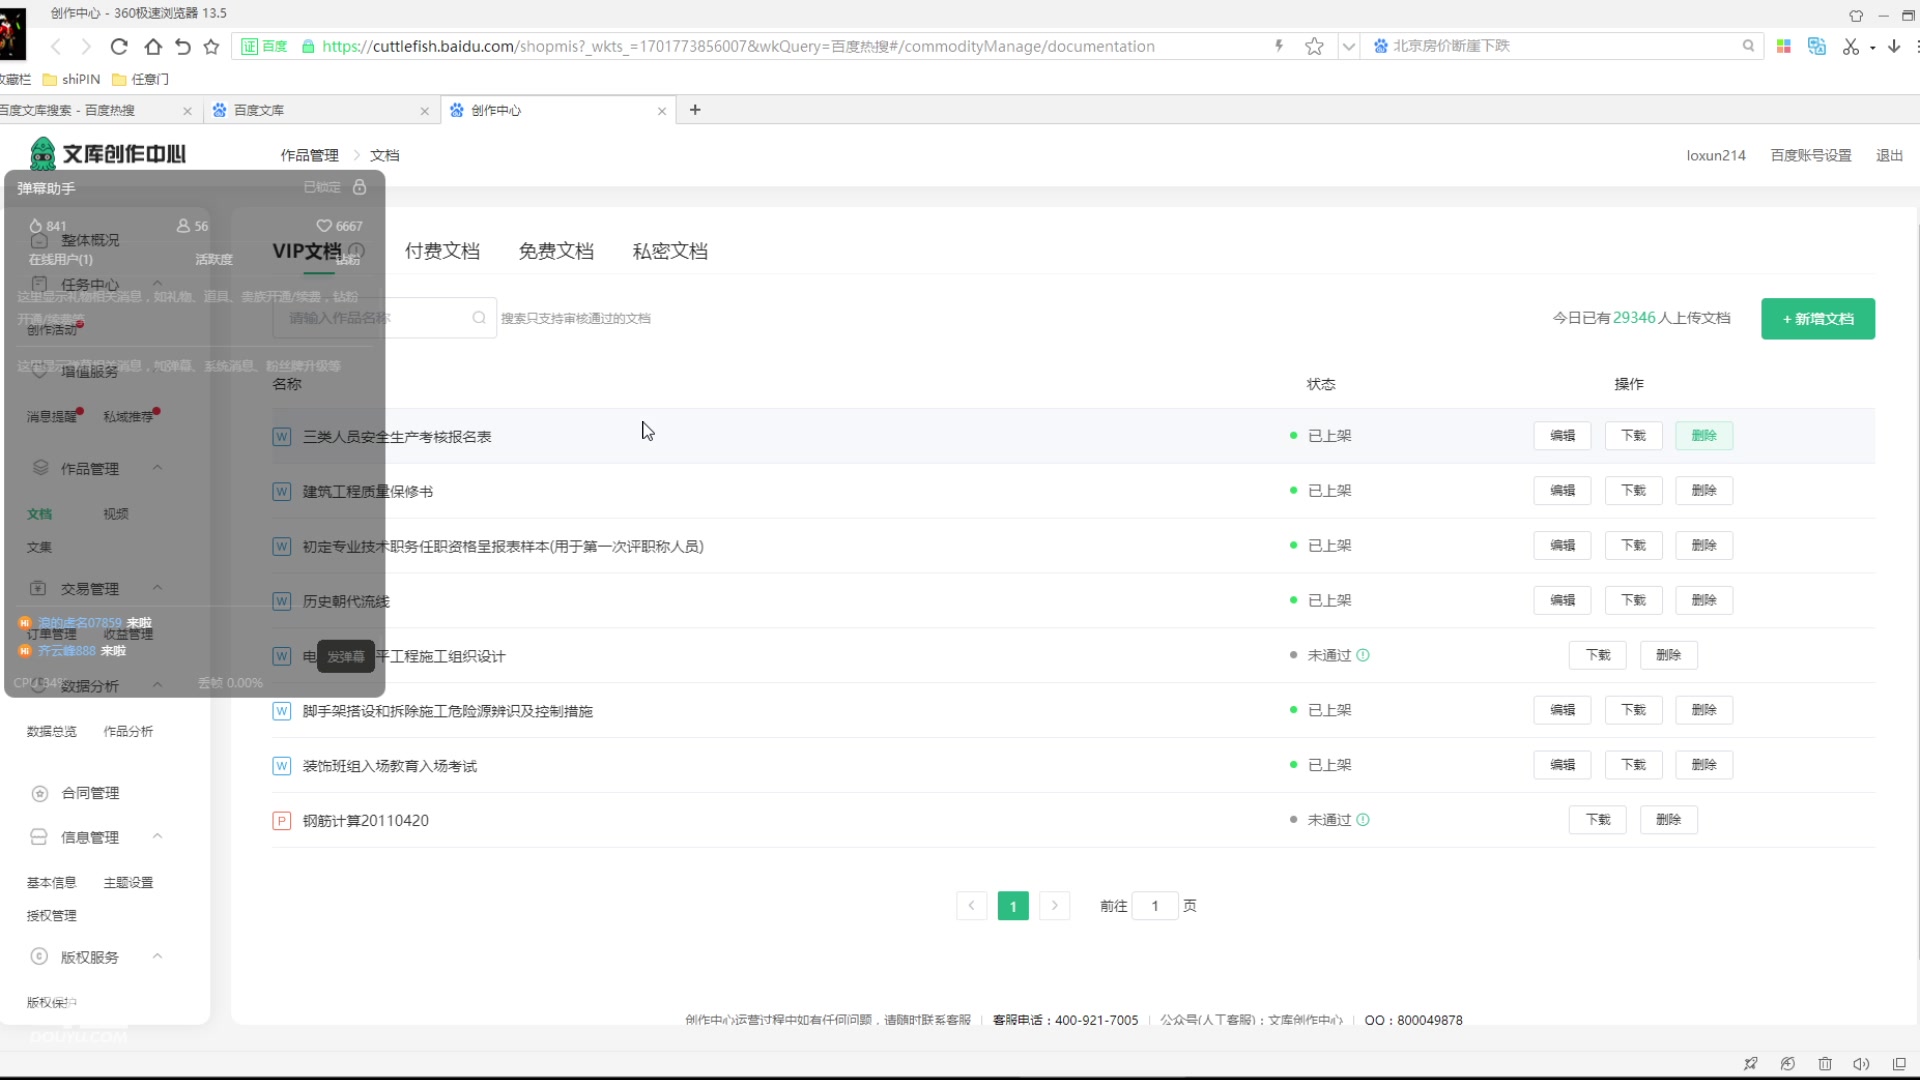Toggle the lock icon in 弹幕助手 panel
The width and height of the screenshot is (1920, 1080).
click(359, 187)
